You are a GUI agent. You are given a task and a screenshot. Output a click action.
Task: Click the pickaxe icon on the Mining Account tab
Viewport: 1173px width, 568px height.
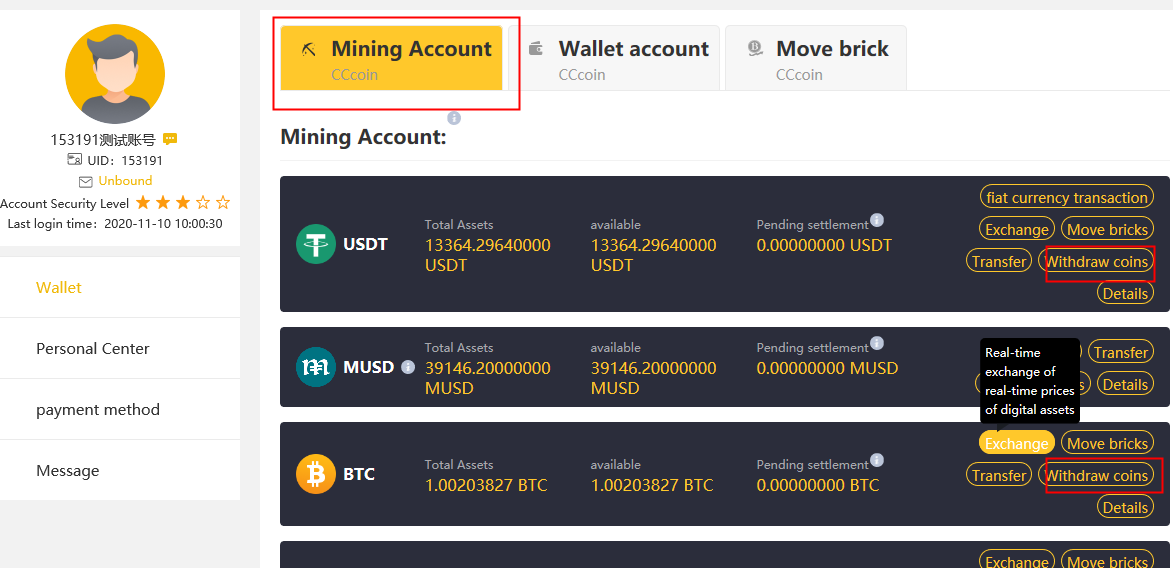tap(309, 49)
